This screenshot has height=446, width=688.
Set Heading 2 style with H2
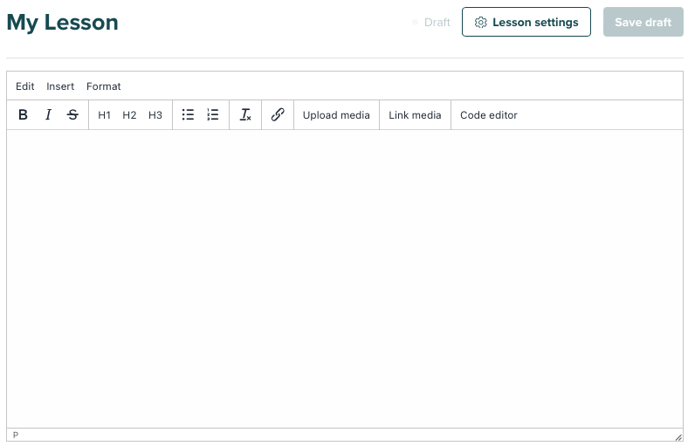(x=129, y=115)
